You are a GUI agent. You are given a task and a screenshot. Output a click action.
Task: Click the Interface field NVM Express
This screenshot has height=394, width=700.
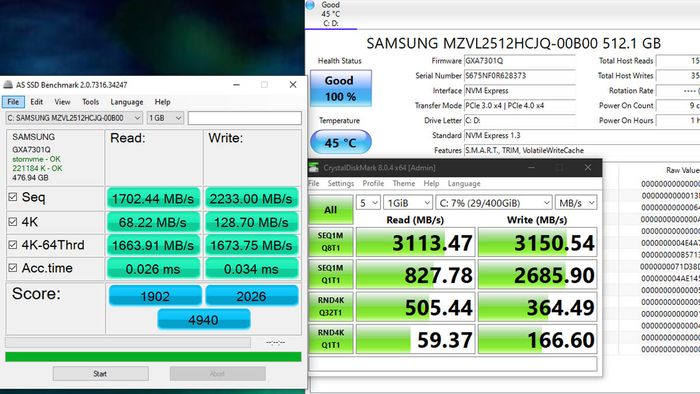[x=520, y=91]
